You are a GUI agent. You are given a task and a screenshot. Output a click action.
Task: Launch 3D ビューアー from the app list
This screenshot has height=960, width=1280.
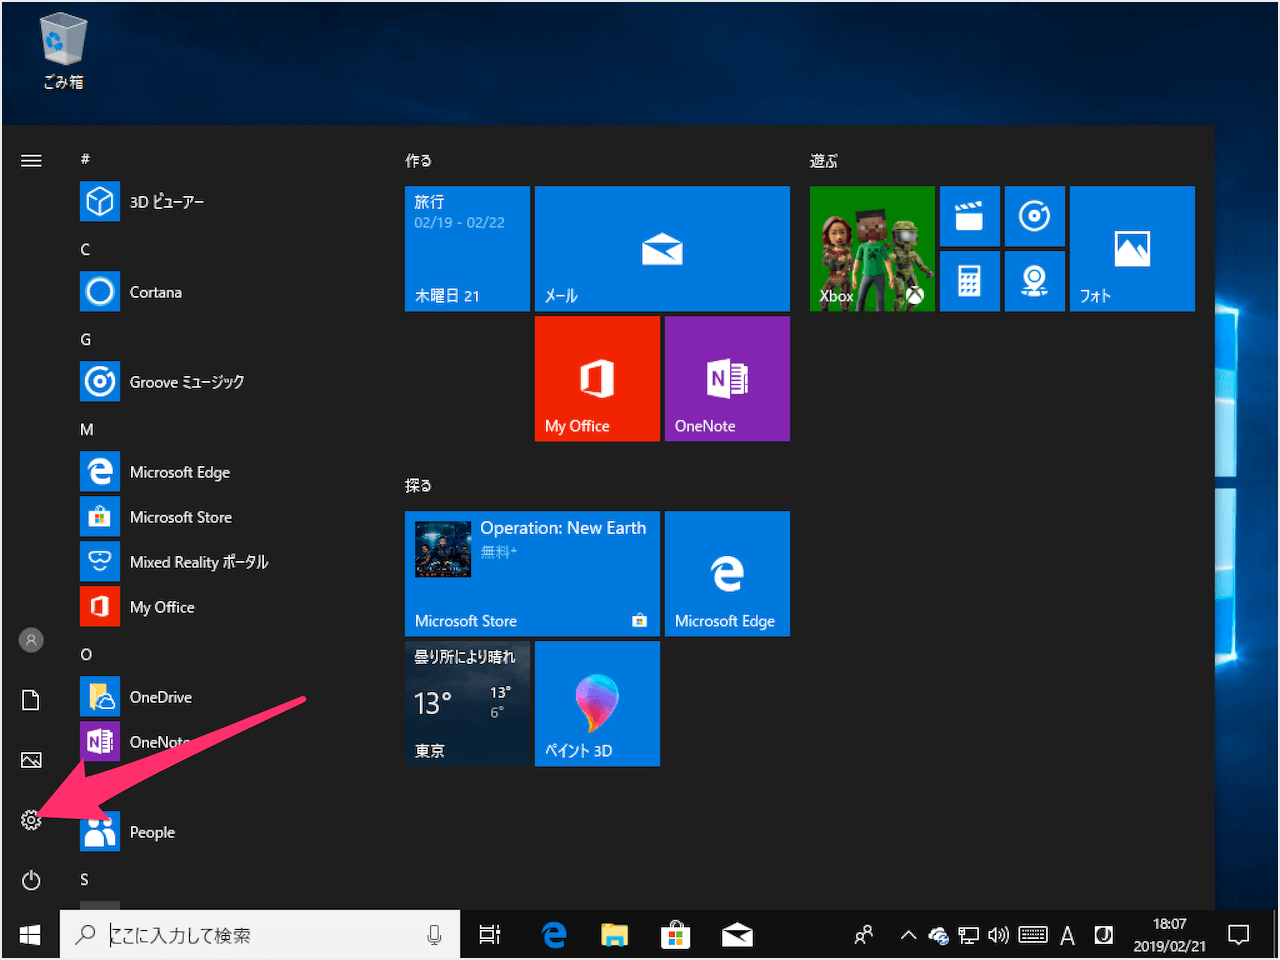(220, 202)
